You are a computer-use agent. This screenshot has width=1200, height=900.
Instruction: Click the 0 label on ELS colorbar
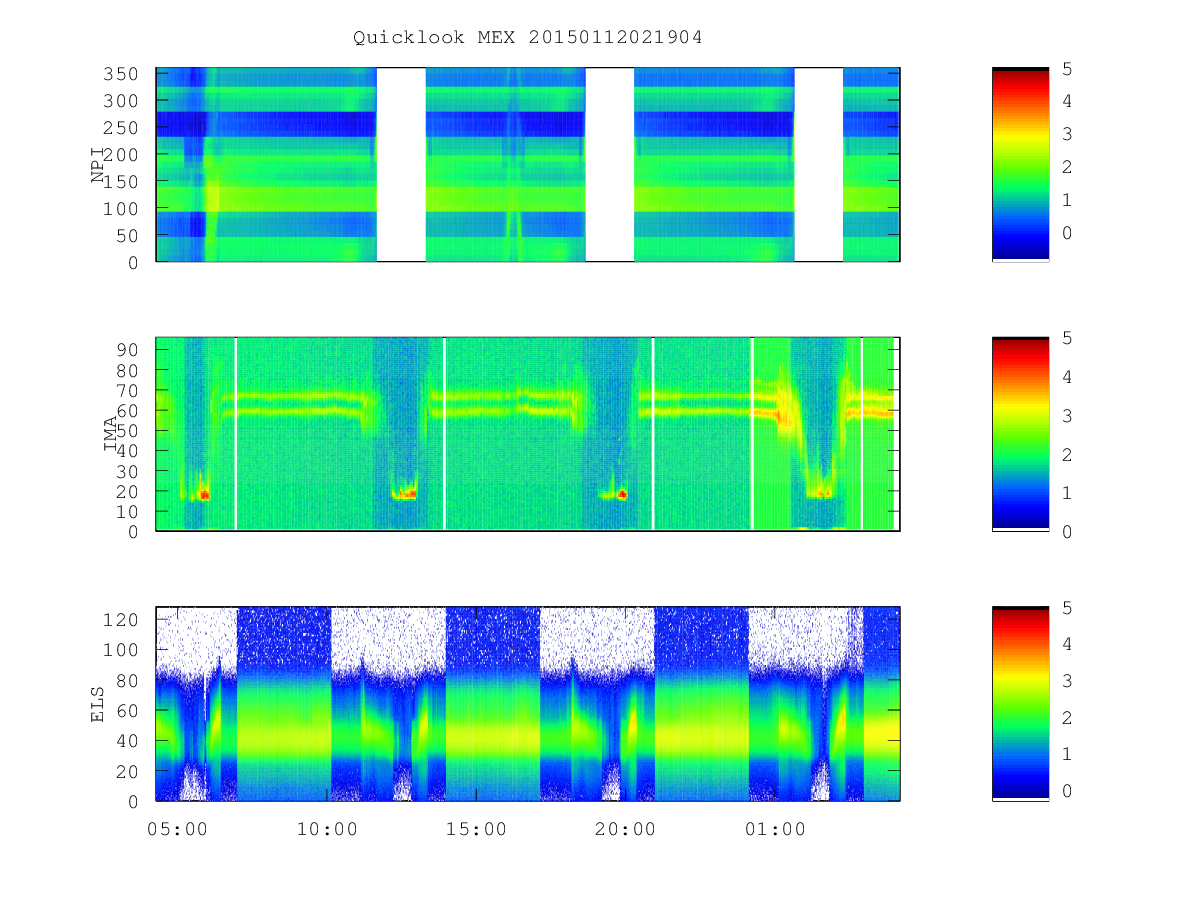[x=1067, y=791]
